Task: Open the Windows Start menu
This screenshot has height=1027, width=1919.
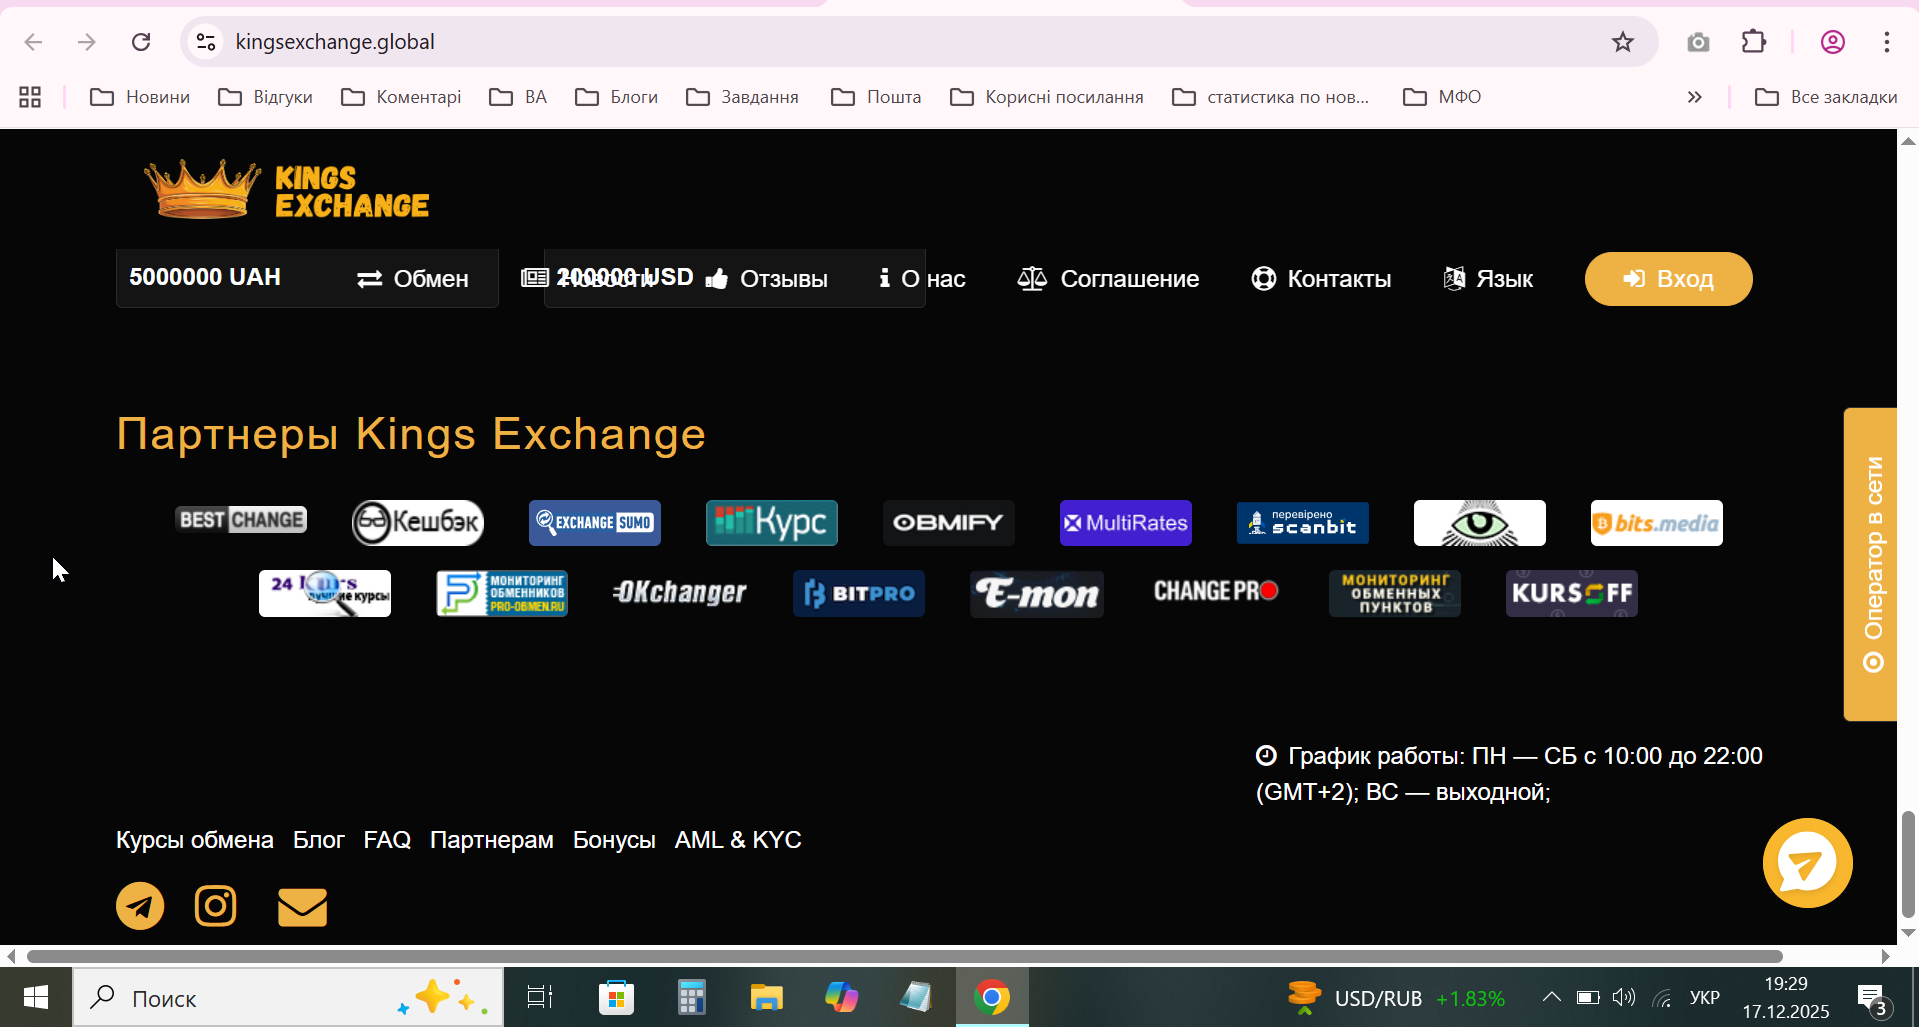Action: tap(36, 997)
